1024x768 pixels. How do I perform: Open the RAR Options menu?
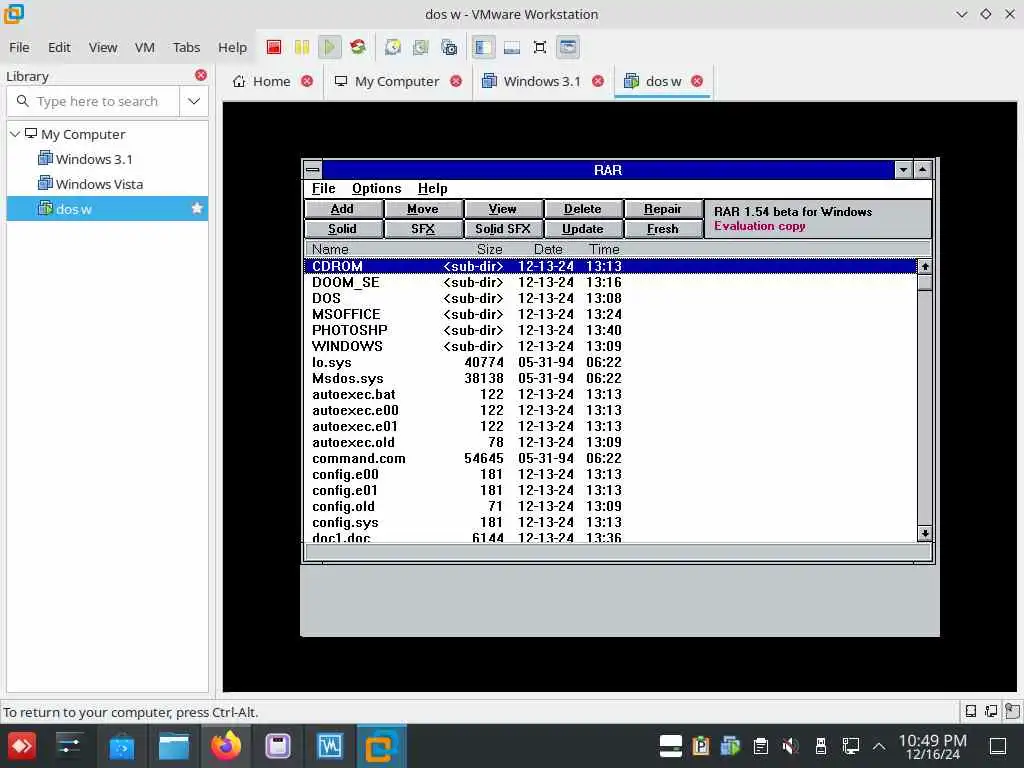click(376, 188)
